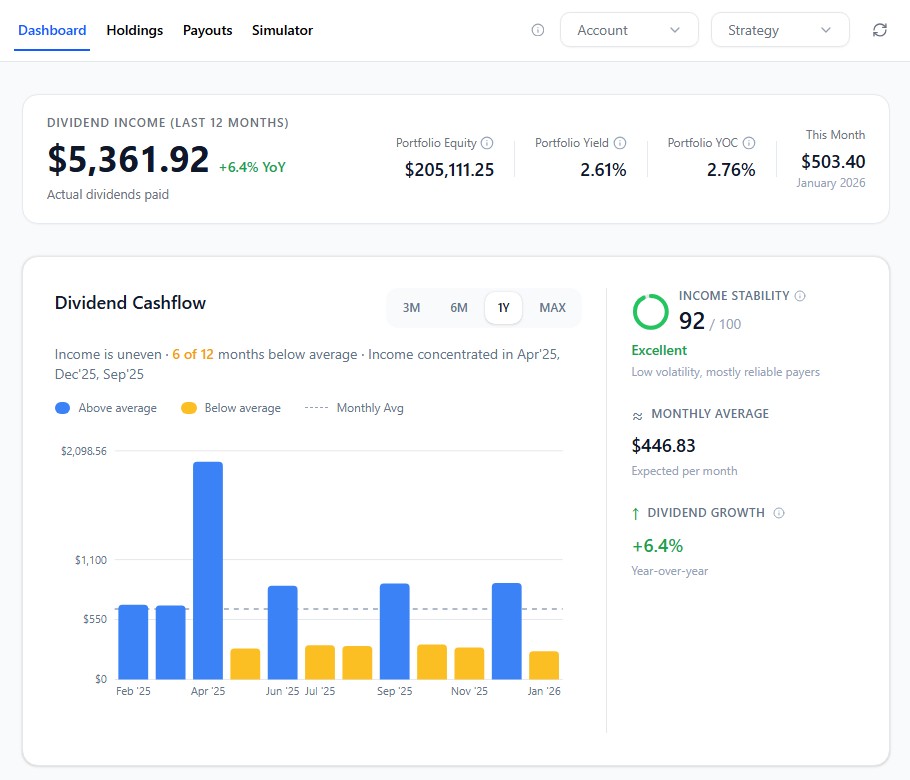Click the Portfolio Yield info icon
This screenshot has width=910, height=780.
click(x=620, y=143)
